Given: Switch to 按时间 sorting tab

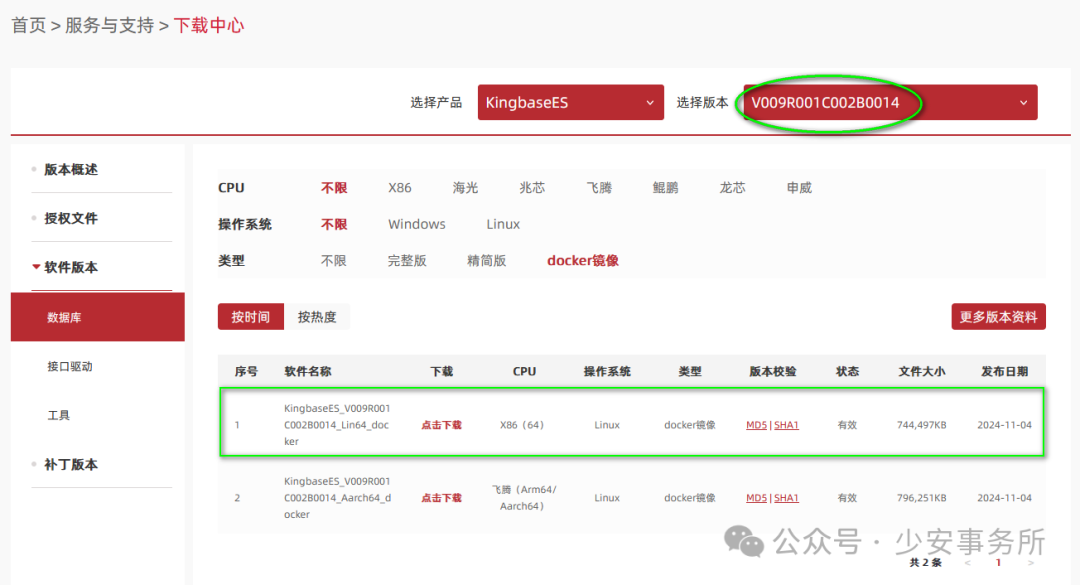Looking at the screenshot, I should click(x=250, y=316).
